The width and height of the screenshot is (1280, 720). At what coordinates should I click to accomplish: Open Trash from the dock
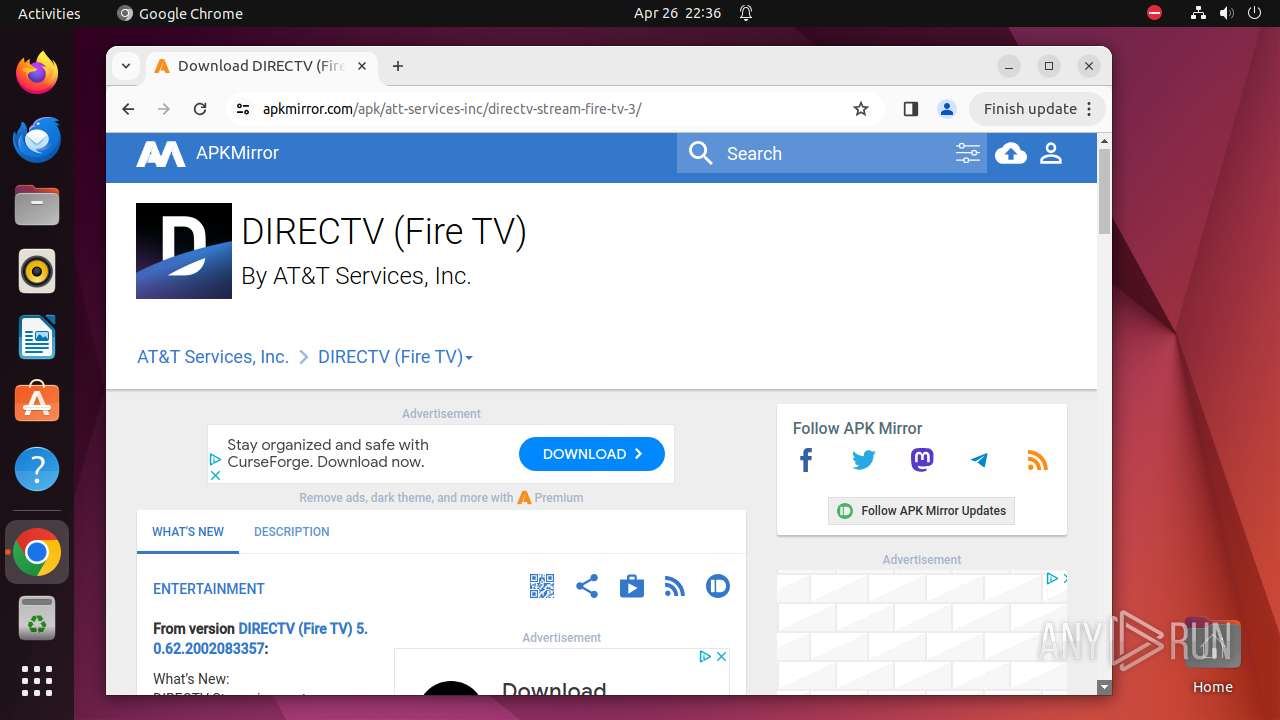coord(37,617)
